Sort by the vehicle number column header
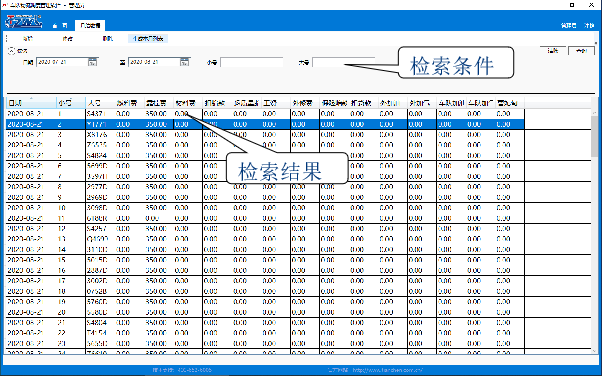This screenshot has width=602, height=377. click(x=100, y=103)
